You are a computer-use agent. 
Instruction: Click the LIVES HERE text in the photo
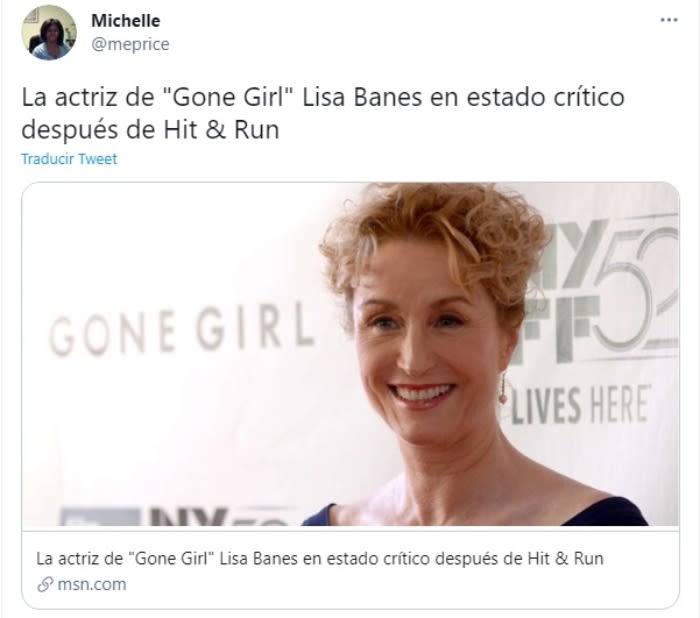click(x=580, y=405)
